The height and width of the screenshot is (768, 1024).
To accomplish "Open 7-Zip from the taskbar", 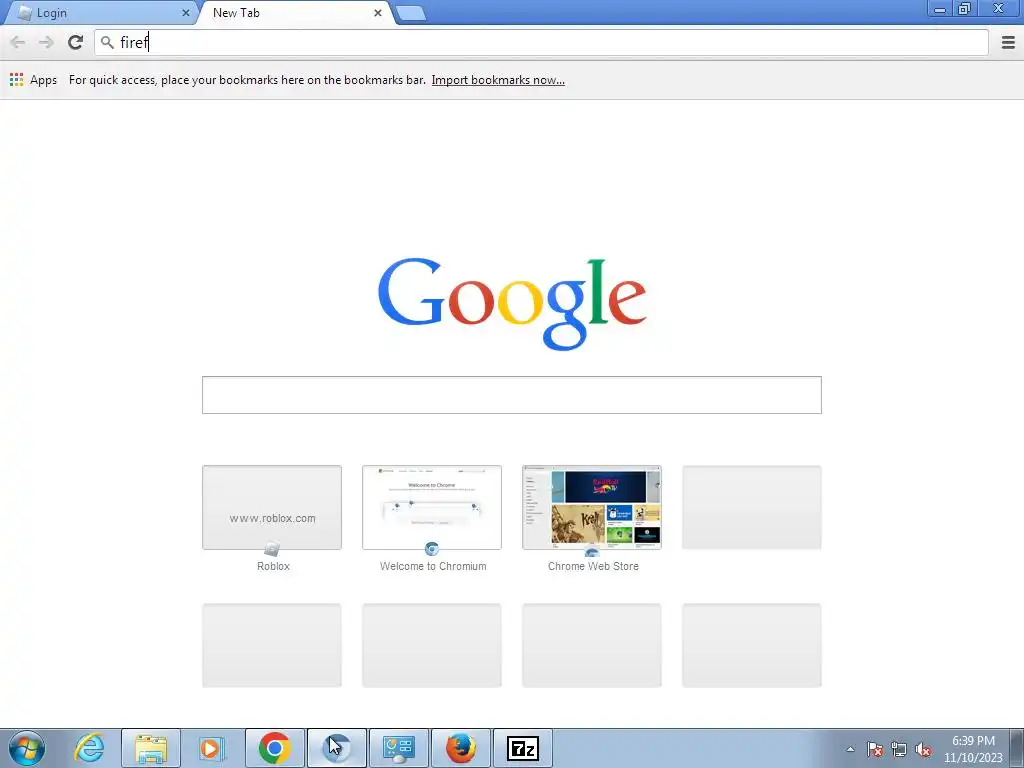I will (522, 748).
